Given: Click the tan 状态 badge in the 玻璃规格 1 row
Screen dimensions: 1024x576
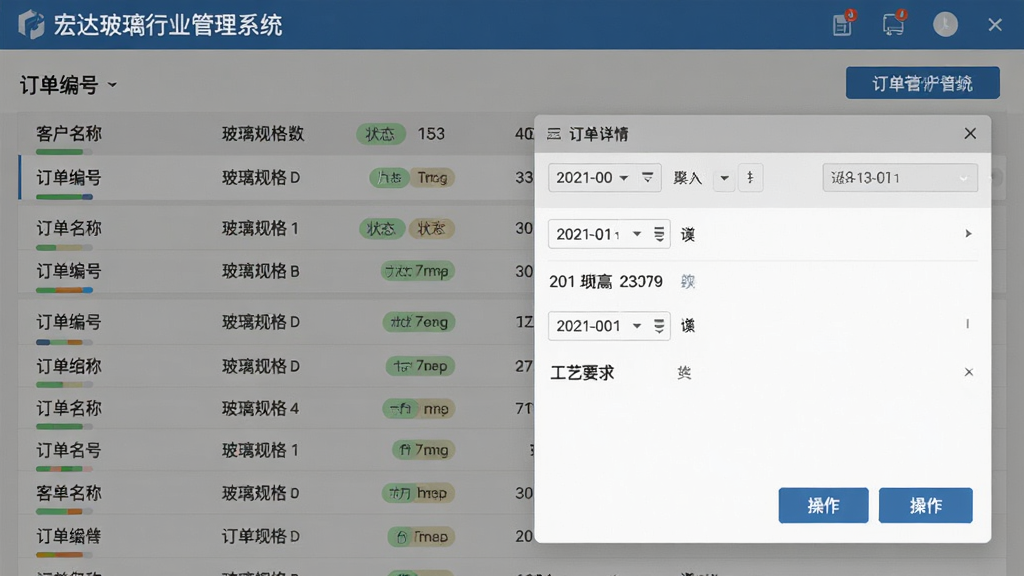Looking at the screenshot, I should tap(431, 229).
